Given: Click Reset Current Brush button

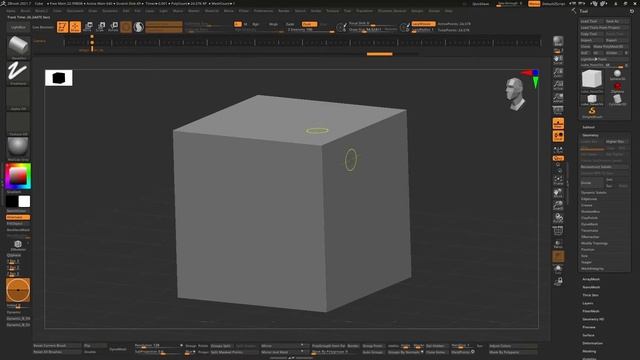Looking at the screenshot, I should click(56, 346).
